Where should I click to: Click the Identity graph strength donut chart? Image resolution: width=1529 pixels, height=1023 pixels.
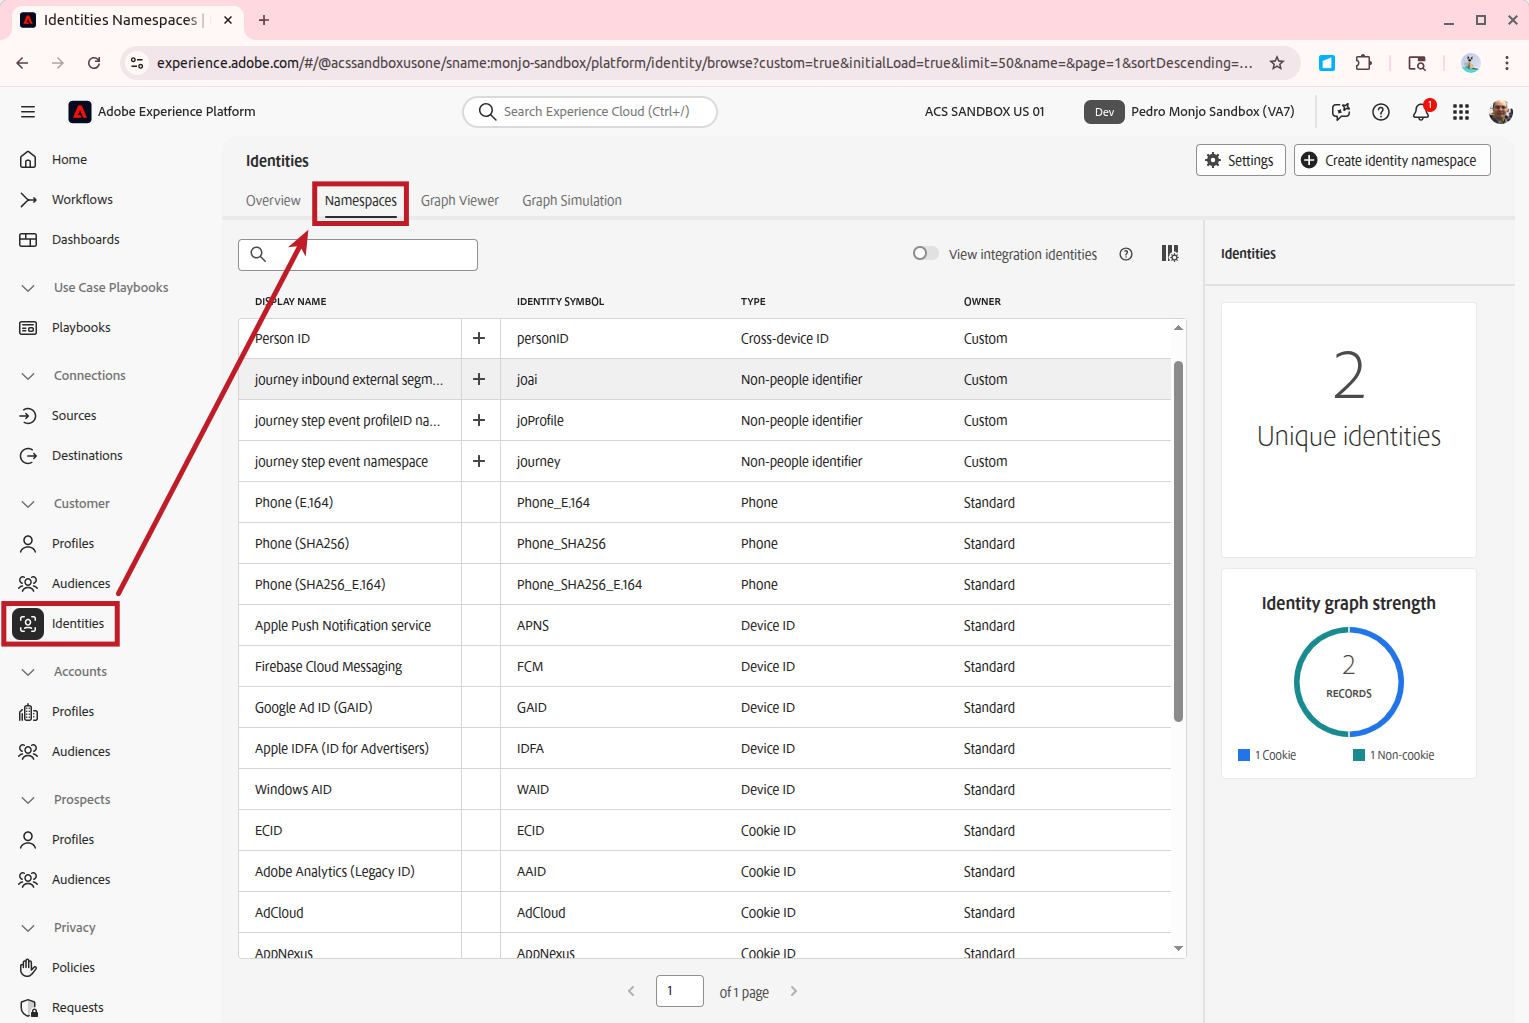click(x=1349, y=682)
